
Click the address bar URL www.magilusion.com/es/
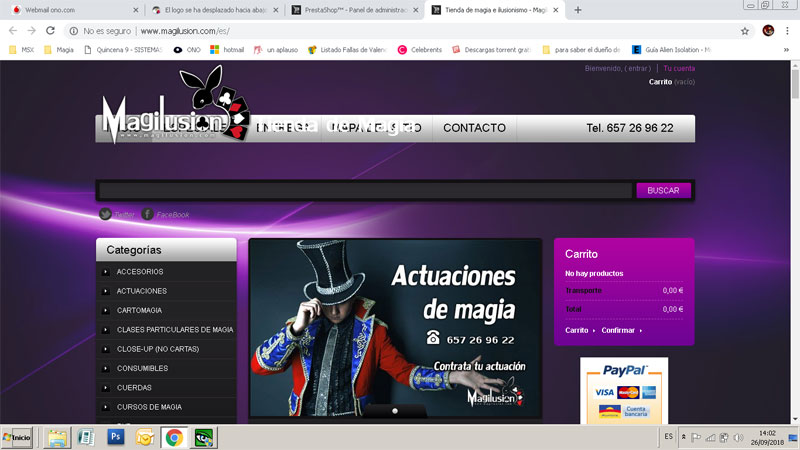[185, 31]
